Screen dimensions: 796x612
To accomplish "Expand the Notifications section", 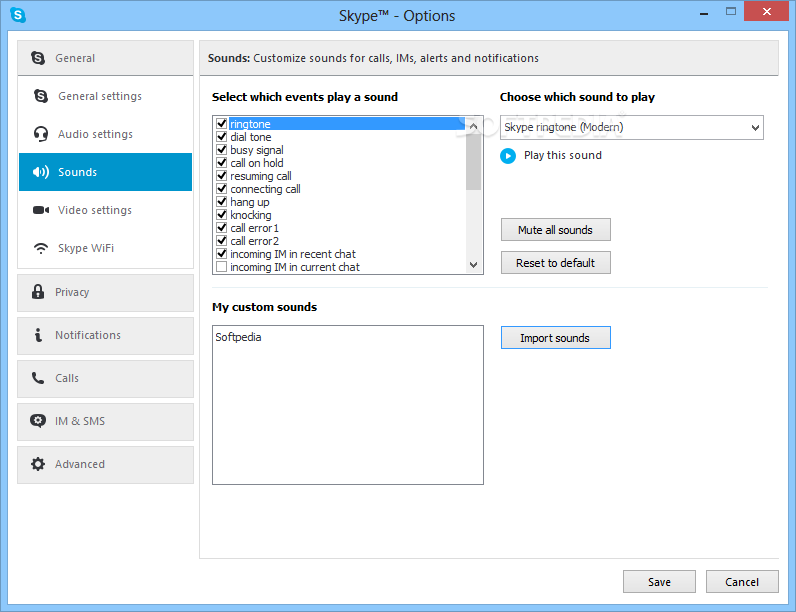I will [x=106, y=336].
